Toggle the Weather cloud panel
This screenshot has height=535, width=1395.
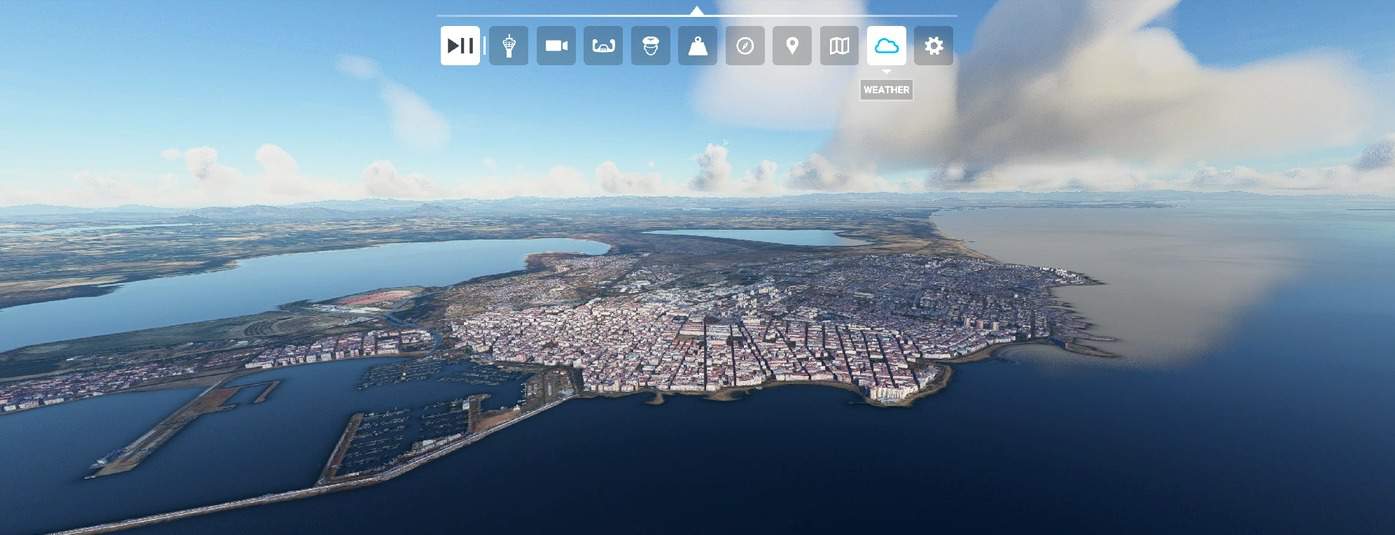pos(886,46)
